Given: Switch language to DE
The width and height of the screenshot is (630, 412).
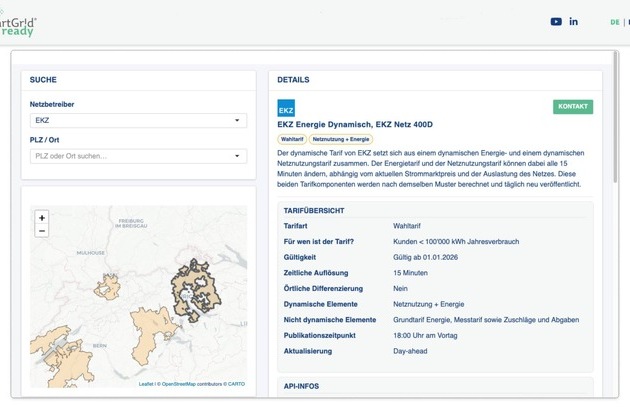Looking at the screenshot, I should (614, 22).
